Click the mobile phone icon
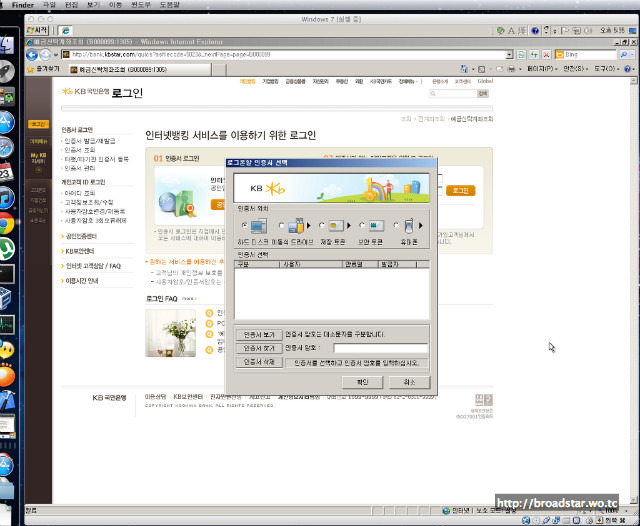The height and width of the screenshot is (526, 640). (x=409, y=226)
